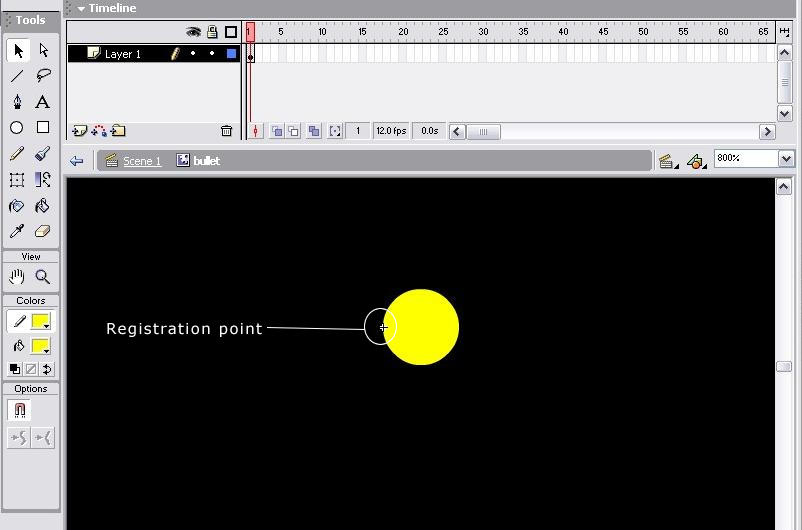Open the fill color swatch
Screen dimensions: 802x530
pyautogui.click(x=41, y=346)
